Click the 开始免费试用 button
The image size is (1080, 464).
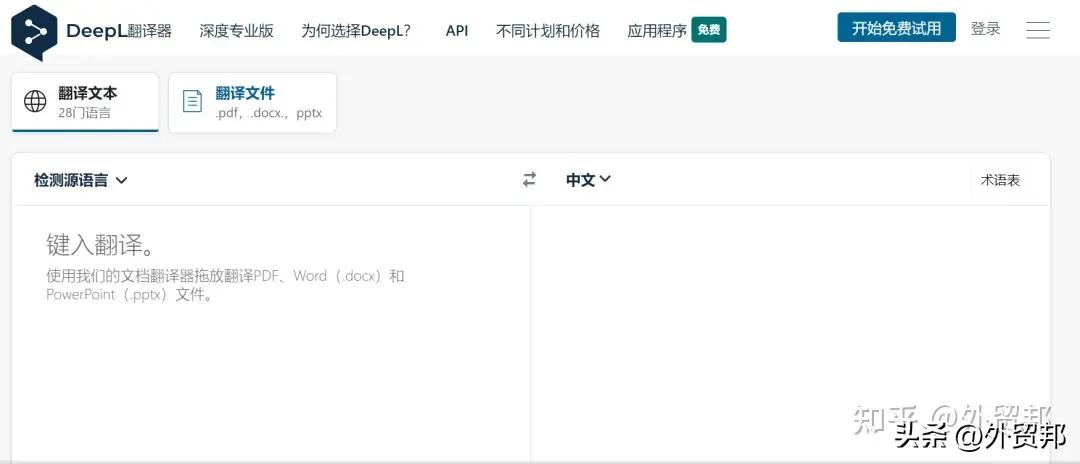click(896, 28)
